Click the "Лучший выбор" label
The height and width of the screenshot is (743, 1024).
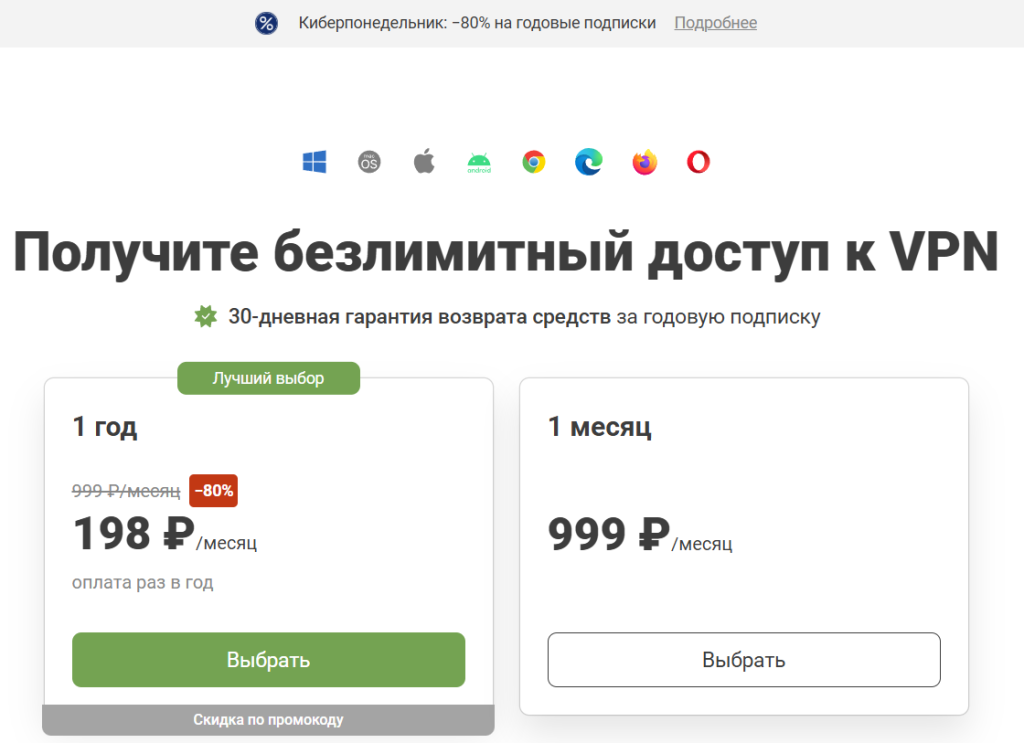pos(268,378)
